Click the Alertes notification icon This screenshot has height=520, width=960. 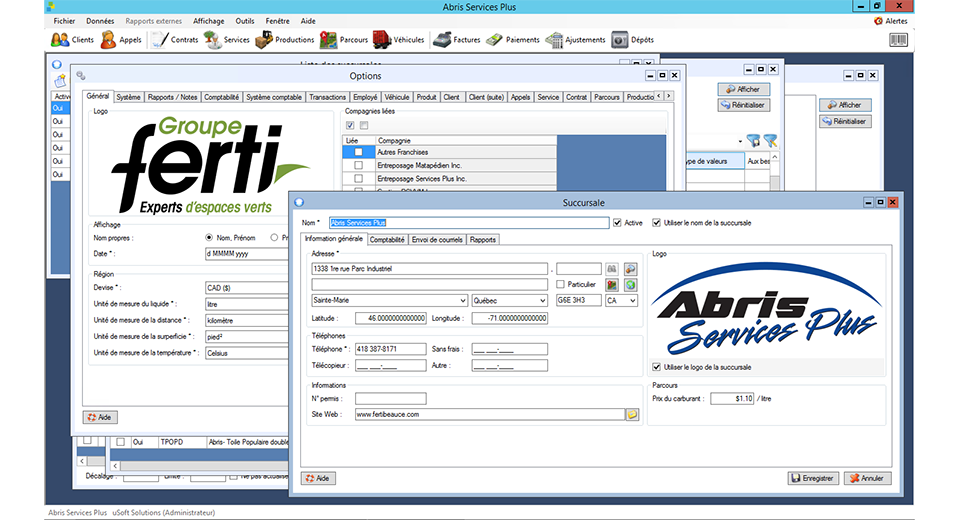(x=891, y=21)
